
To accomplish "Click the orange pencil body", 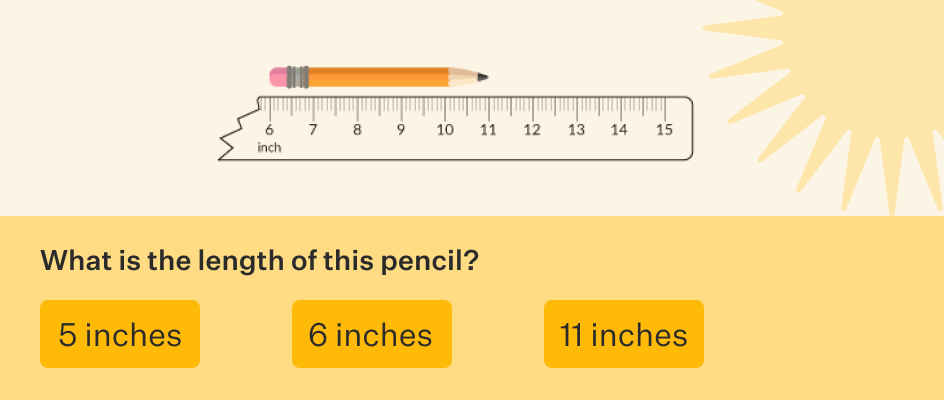I will 378,77.
